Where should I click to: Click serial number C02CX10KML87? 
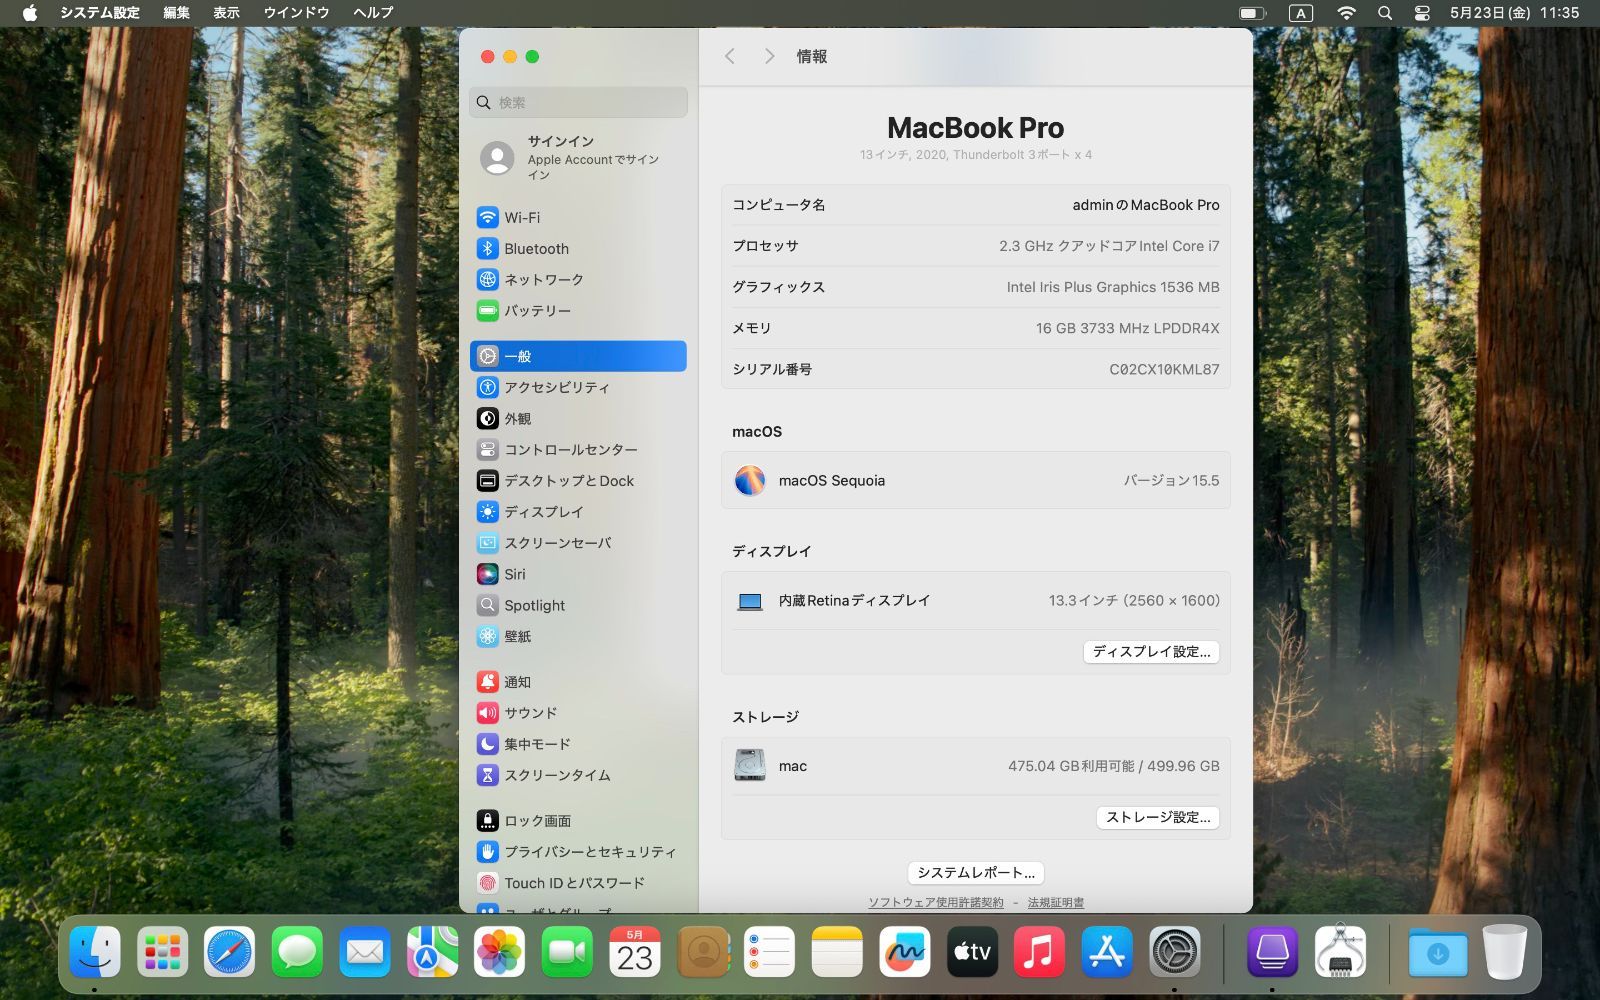[1164, 369]
